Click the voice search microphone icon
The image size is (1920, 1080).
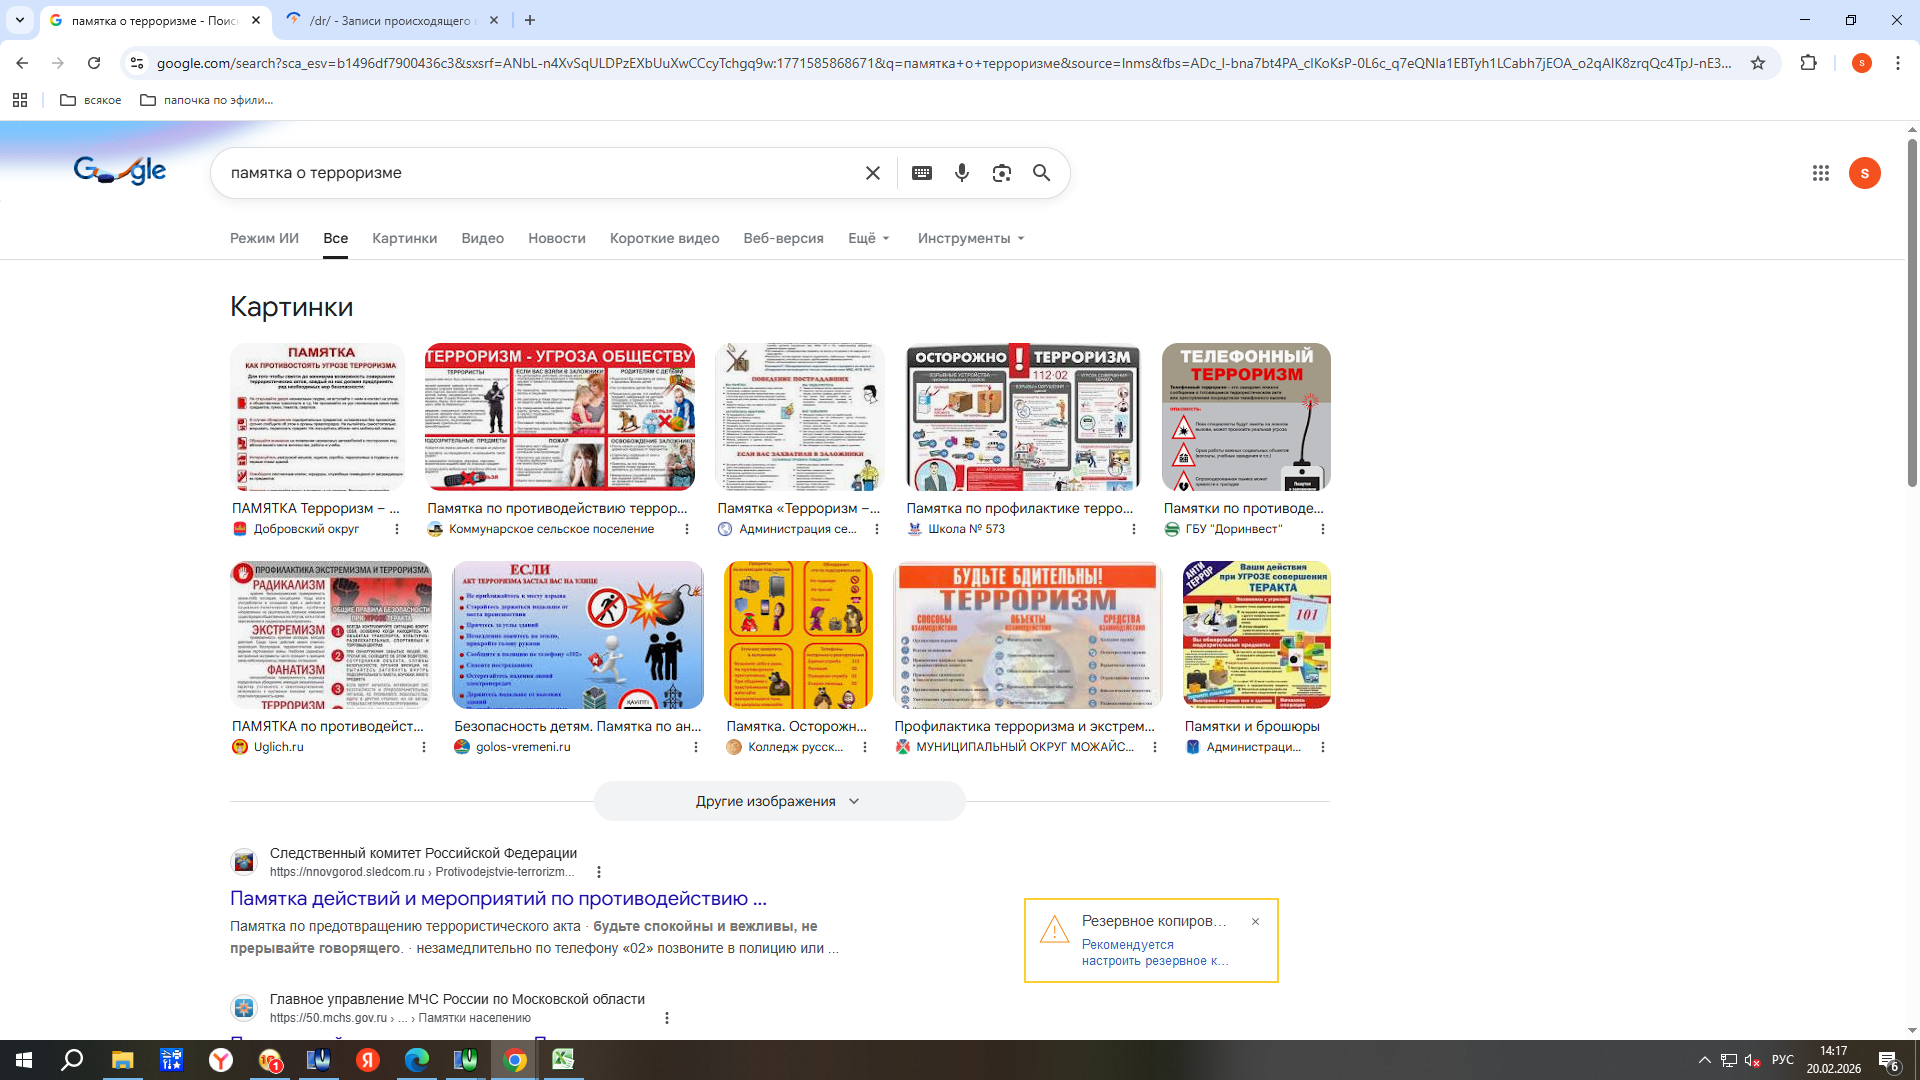[x=961, y=173]
